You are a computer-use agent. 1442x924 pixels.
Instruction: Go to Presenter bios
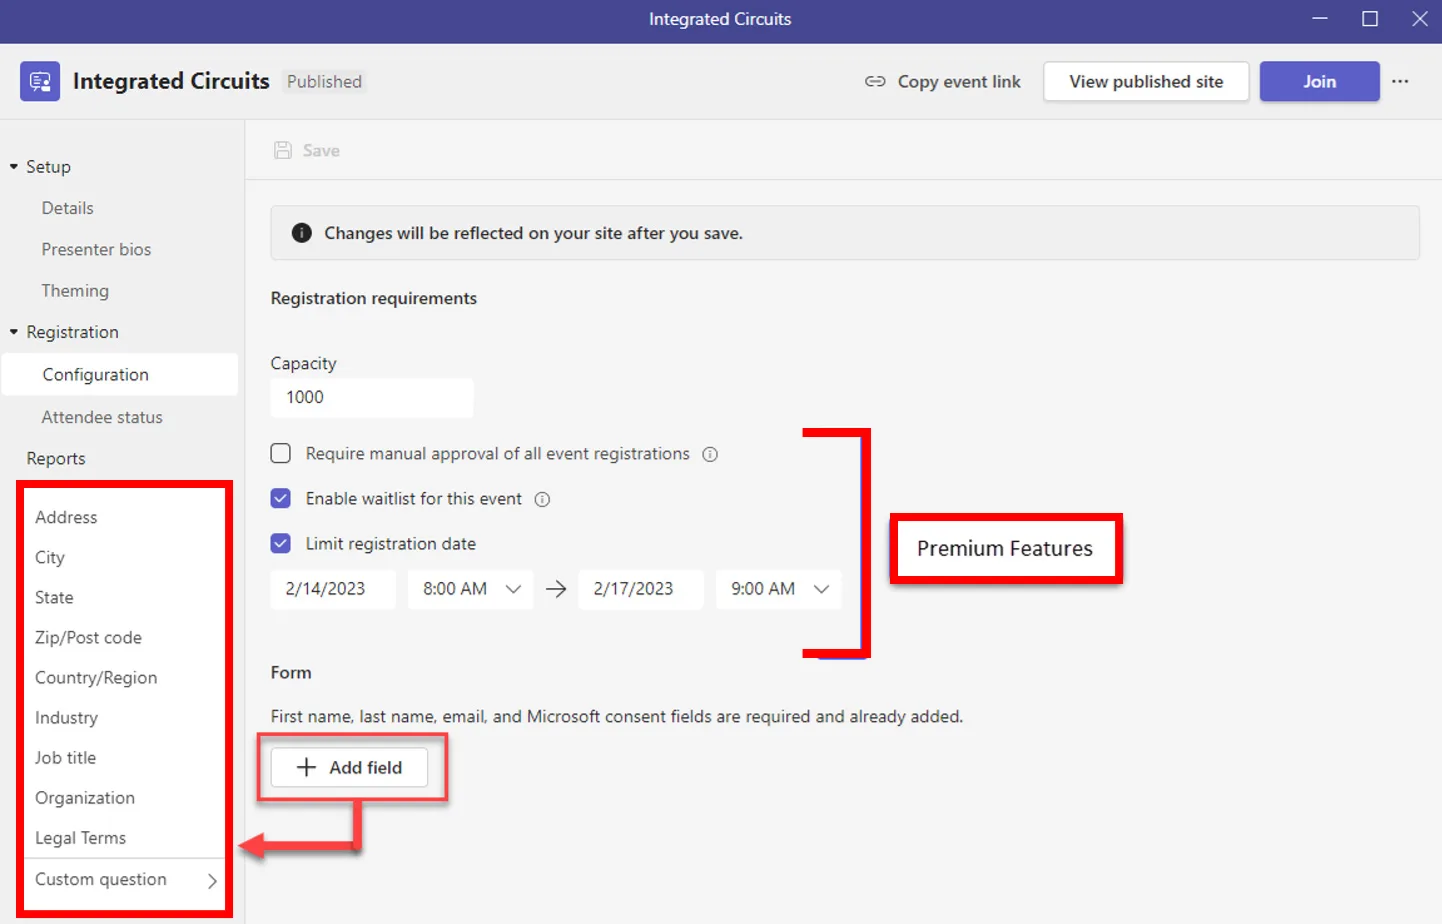[96, 249]
